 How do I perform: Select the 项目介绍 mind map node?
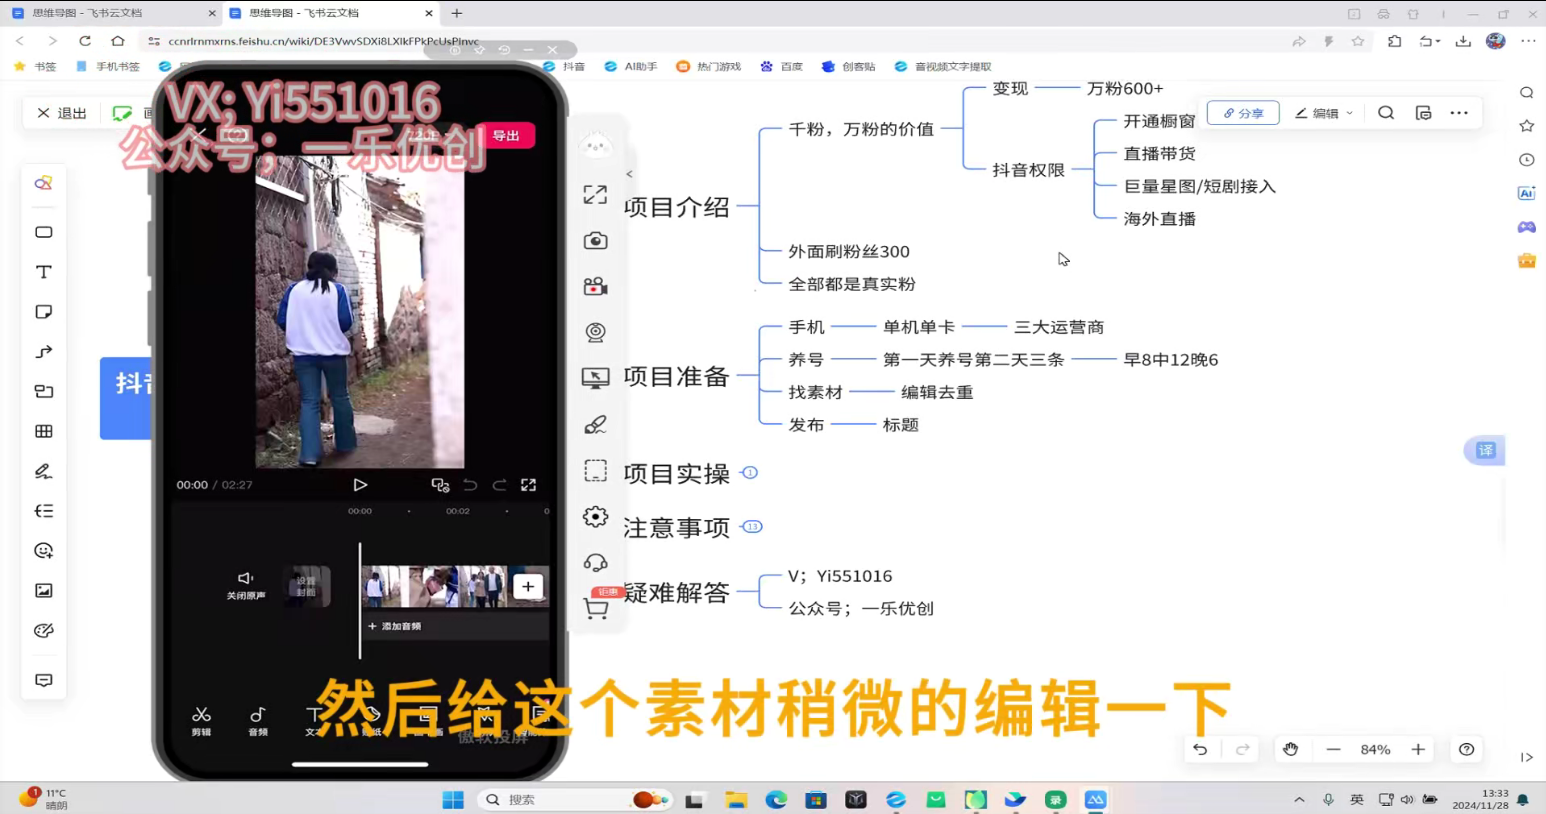[677, 207]
